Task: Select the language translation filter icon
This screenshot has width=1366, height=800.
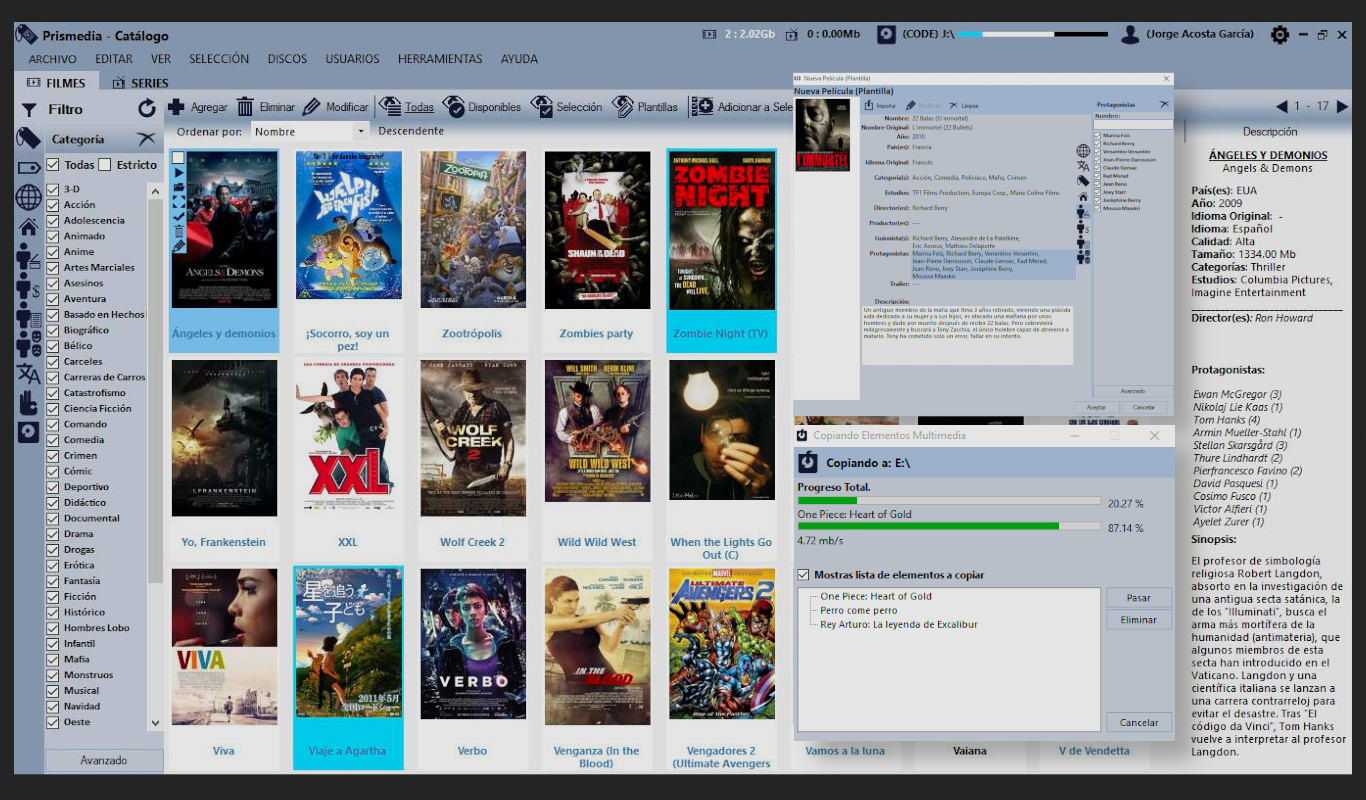Action: coord(28,374)
